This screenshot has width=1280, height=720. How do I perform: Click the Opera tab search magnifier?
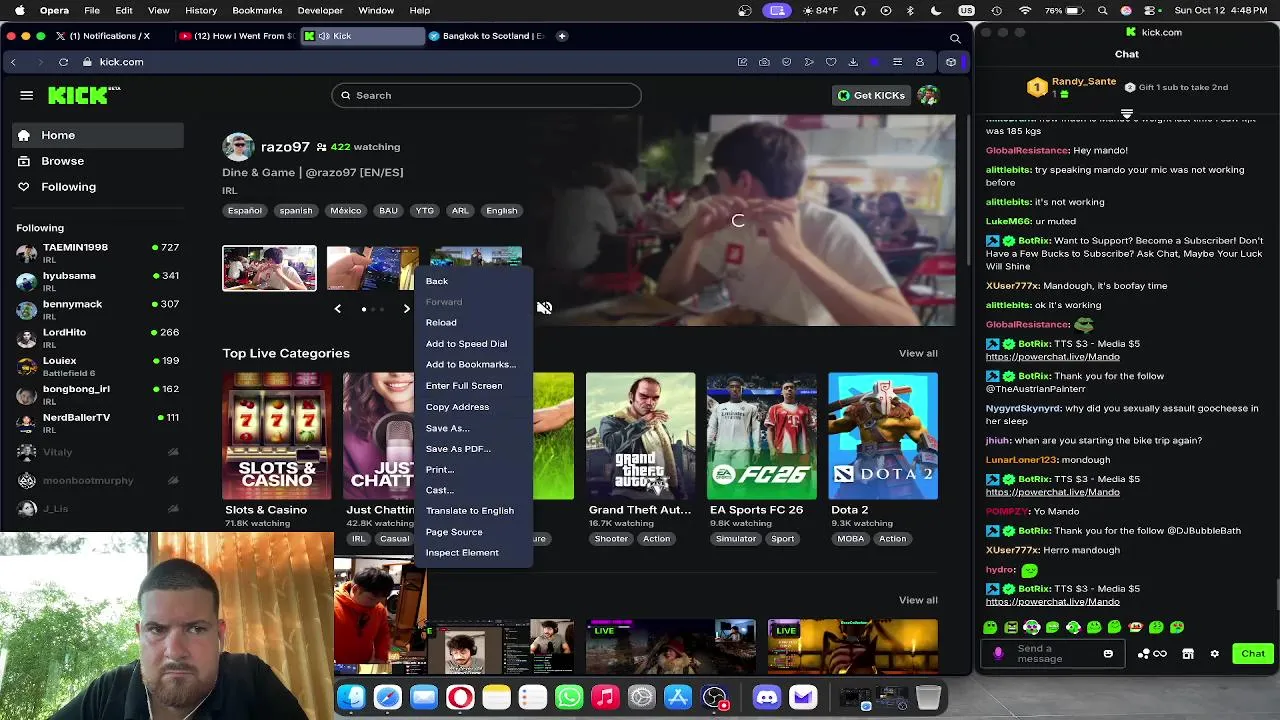click(955, 38)
